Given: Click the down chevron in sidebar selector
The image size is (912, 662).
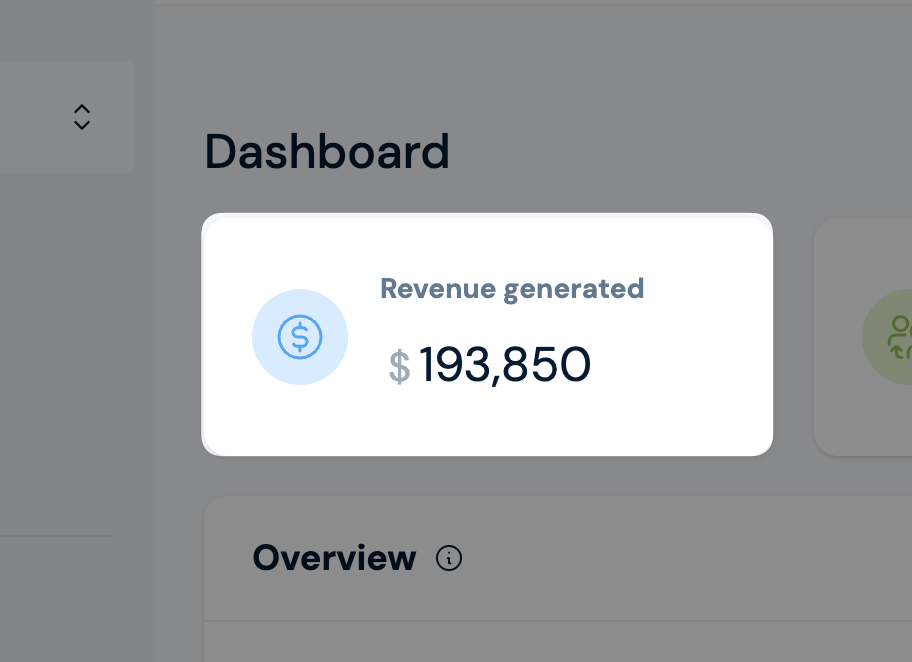Looking at the screenshot, I should click(x=82, y=124).
